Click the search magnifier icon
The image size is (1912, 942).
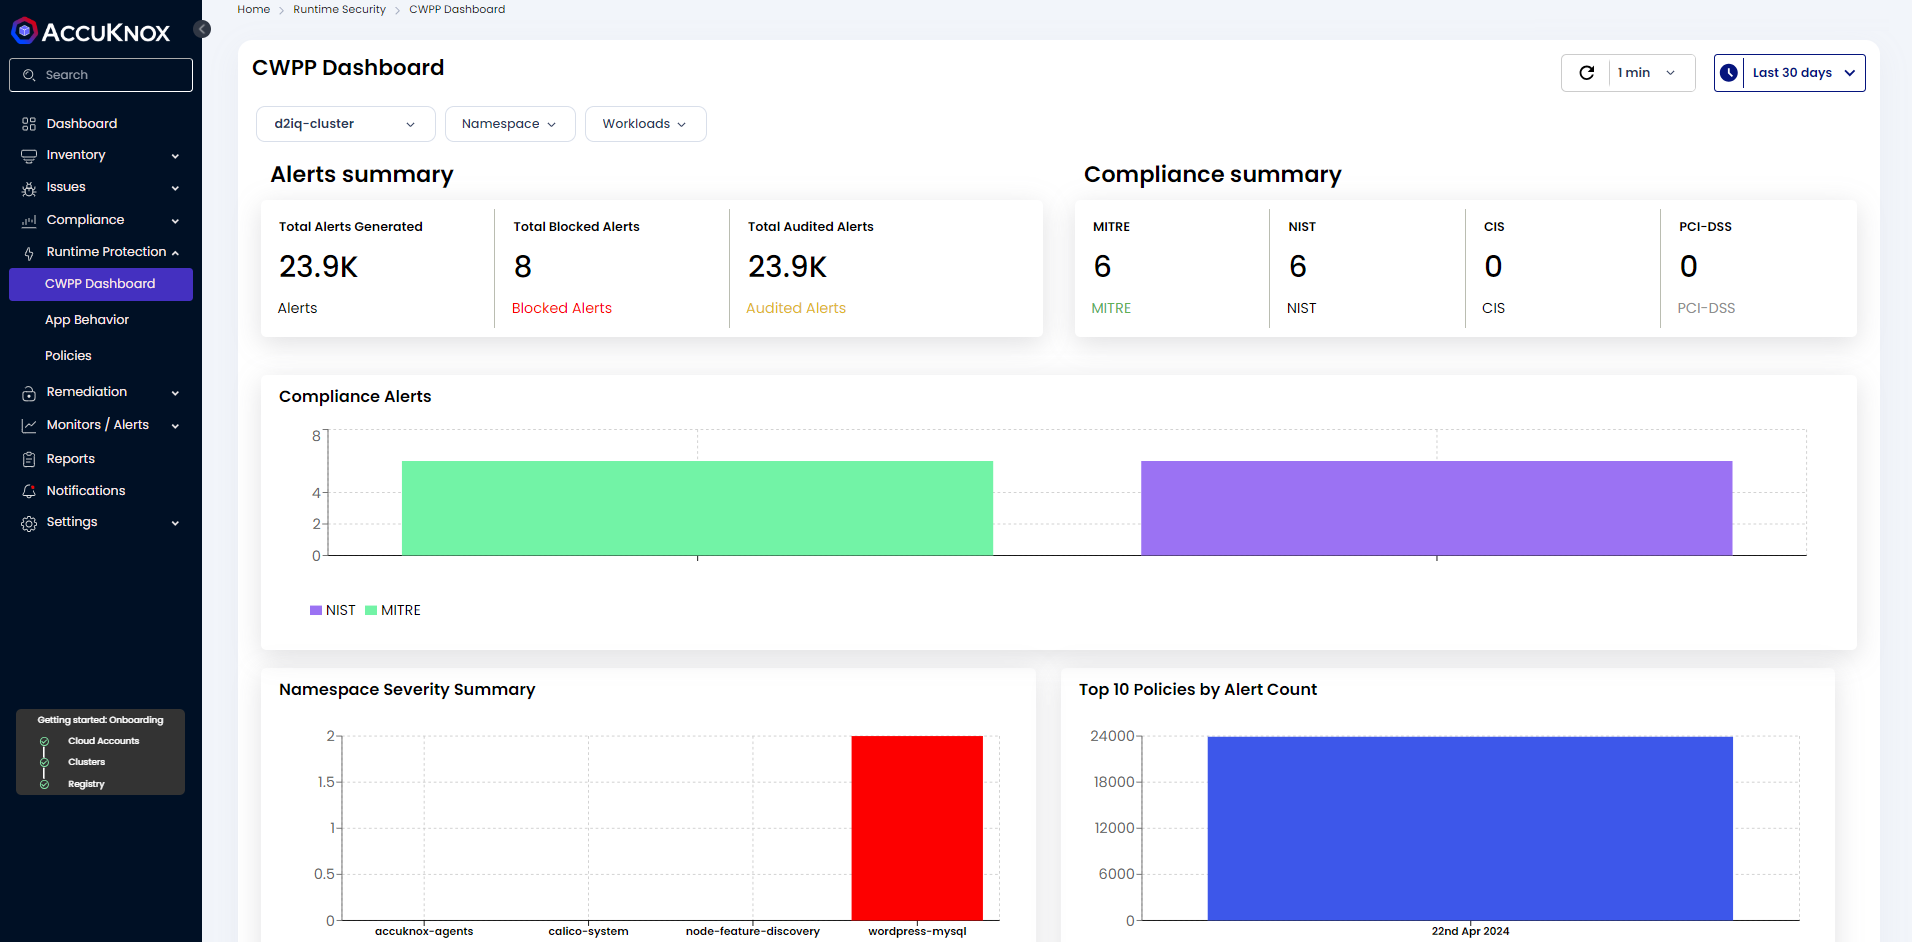click(x=29, y=75)
